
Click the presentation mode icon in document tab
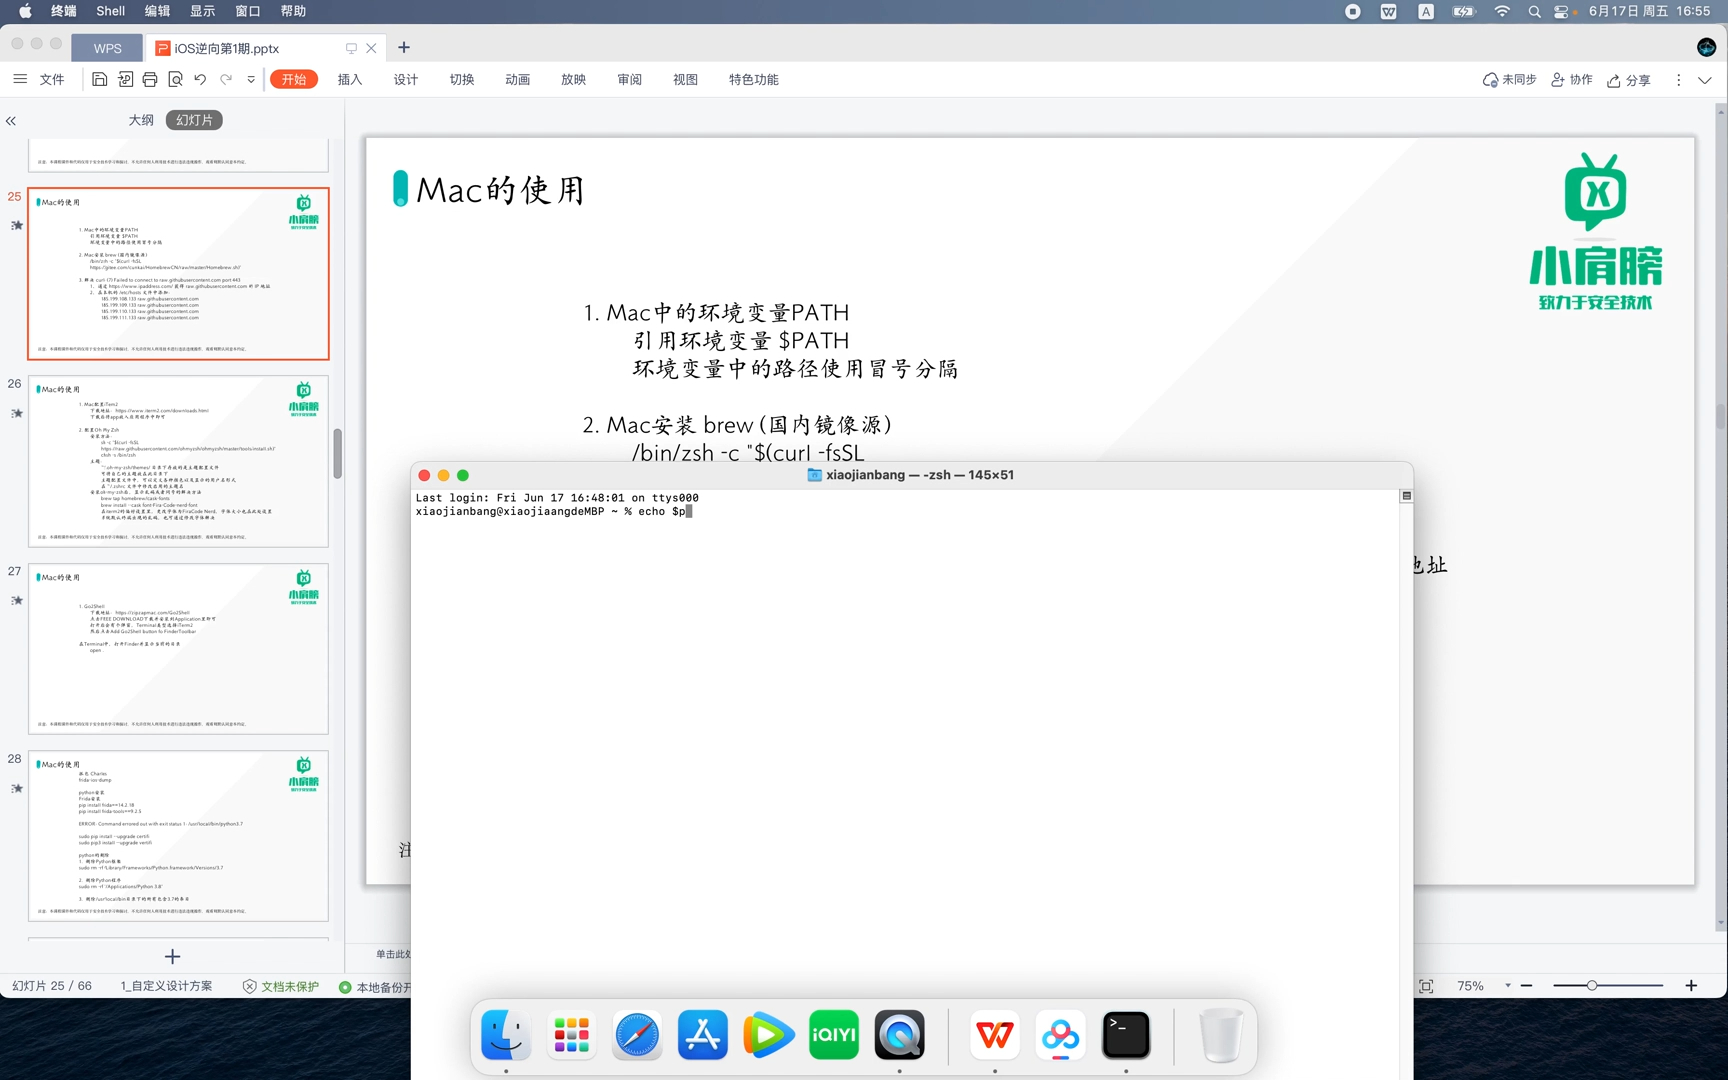pos(351,48)
